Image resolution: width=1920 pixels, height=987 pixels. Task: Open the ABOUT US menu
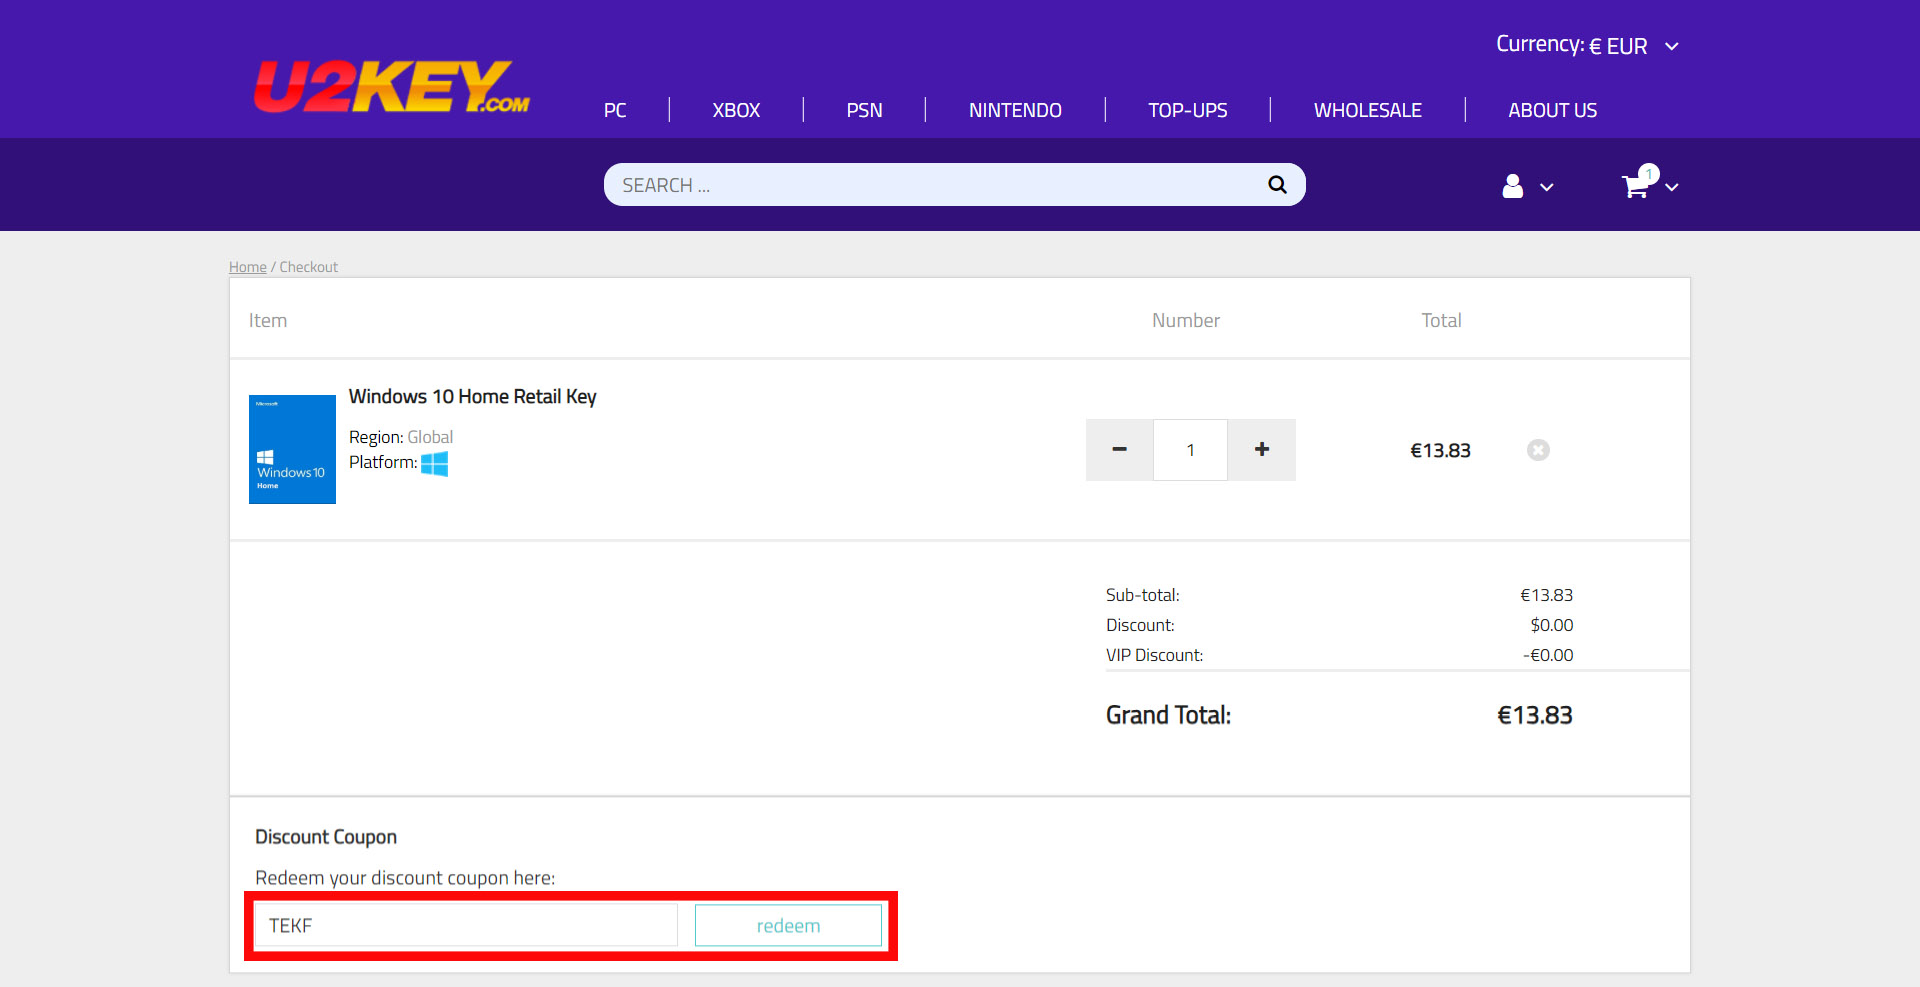pos(1552,110)
